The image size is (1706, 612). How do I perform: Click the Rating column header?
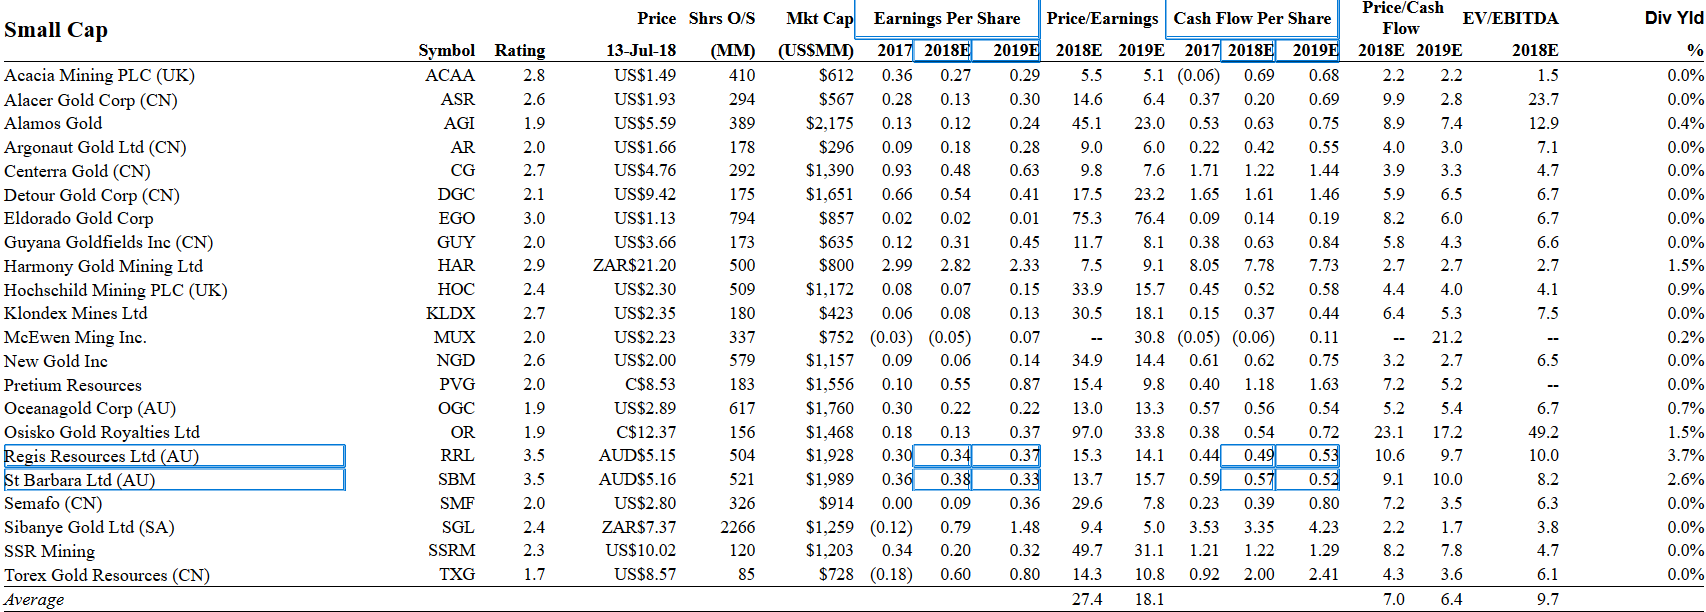tap(520, 50)
